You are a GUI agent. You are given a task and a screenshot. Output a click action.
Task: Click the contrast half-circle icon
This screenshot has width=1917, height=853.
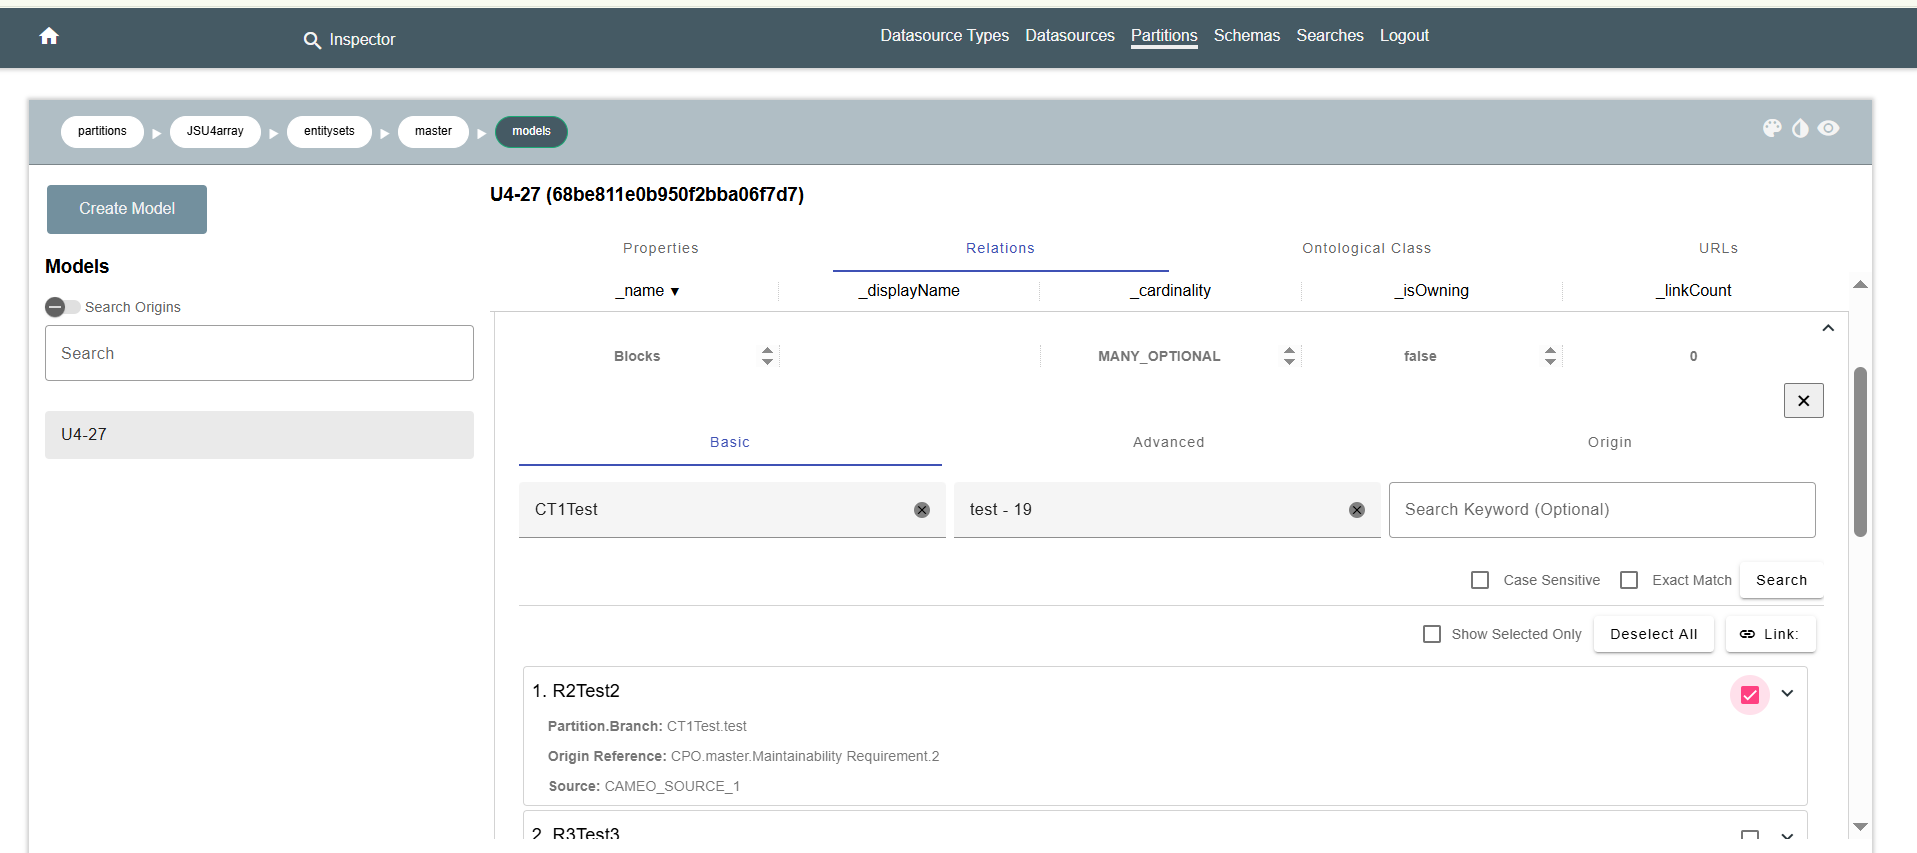(x=1800, y=128)
